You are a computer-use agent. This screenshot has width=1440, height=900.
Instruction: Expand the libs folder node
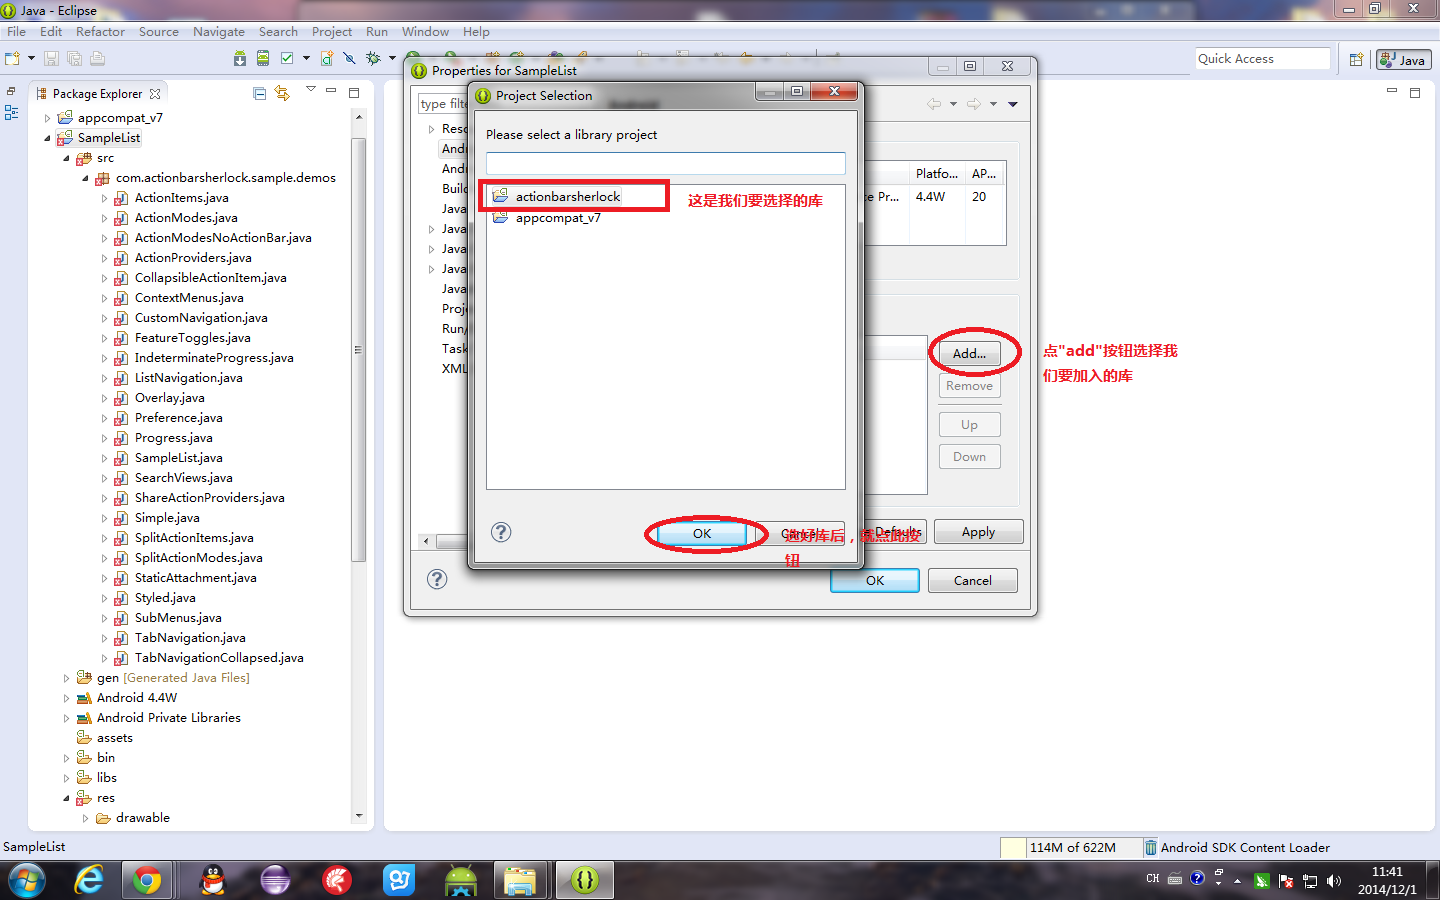click(66, 778)
